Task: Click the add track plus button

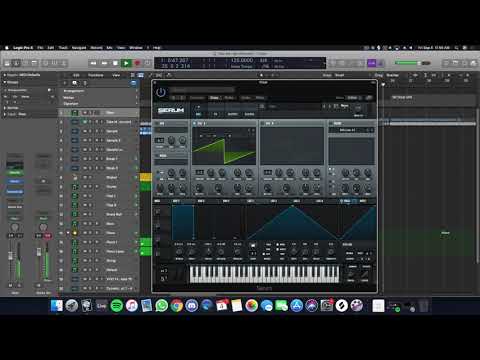Action: [65, 83]
